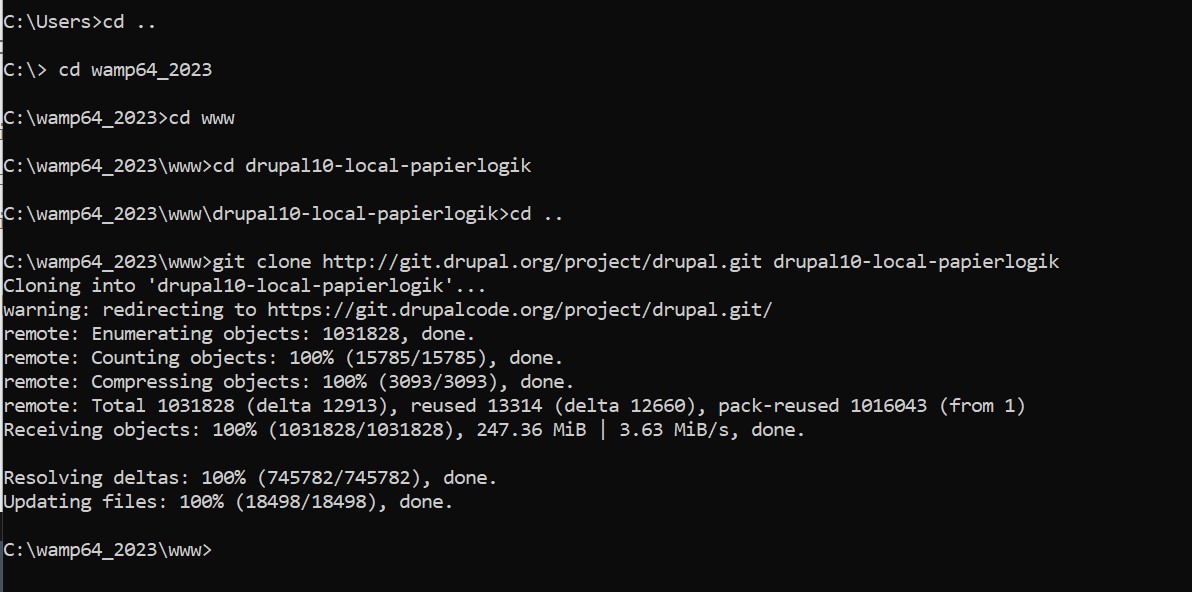This screenshot has height=592, width=1192.
Task: Click the git.drupalcode.org redirect URL
Action: [519, 310]
